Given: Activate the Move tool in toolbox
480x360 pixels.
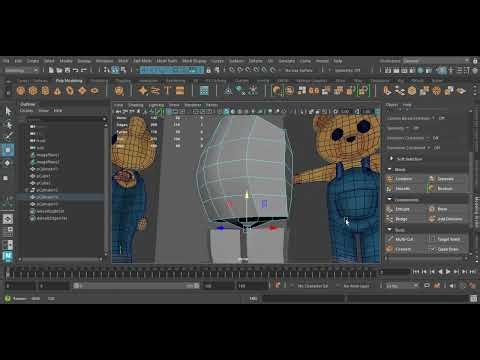Looking at the screenshot, I should pos(8,150).
